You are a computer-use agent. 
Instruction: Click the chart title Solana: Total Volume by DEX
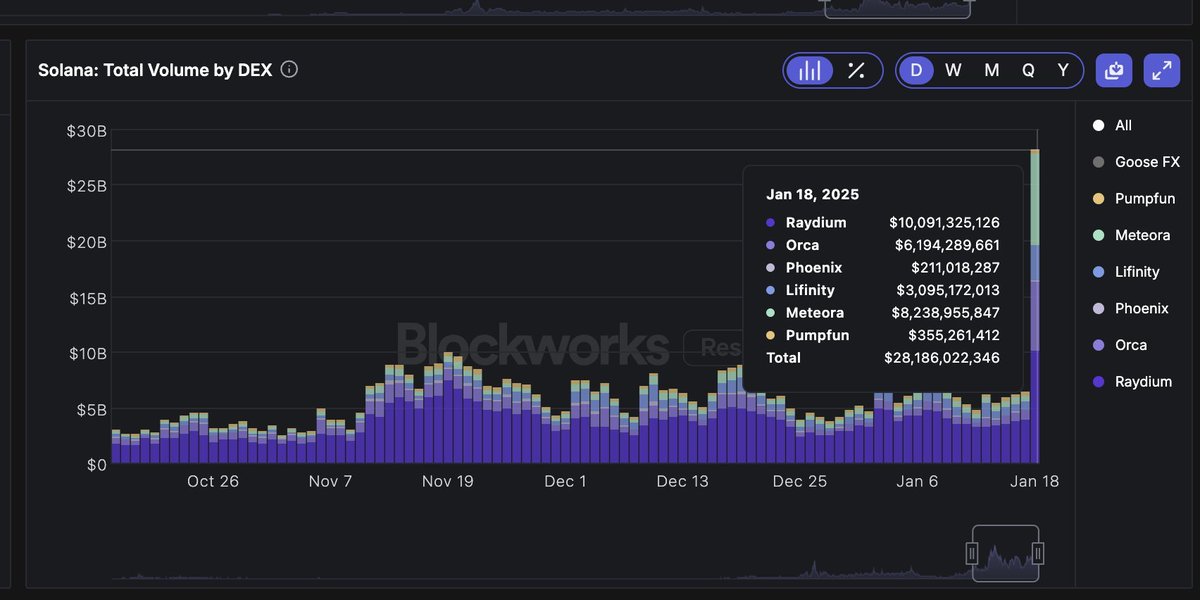[x=155, y=70]
